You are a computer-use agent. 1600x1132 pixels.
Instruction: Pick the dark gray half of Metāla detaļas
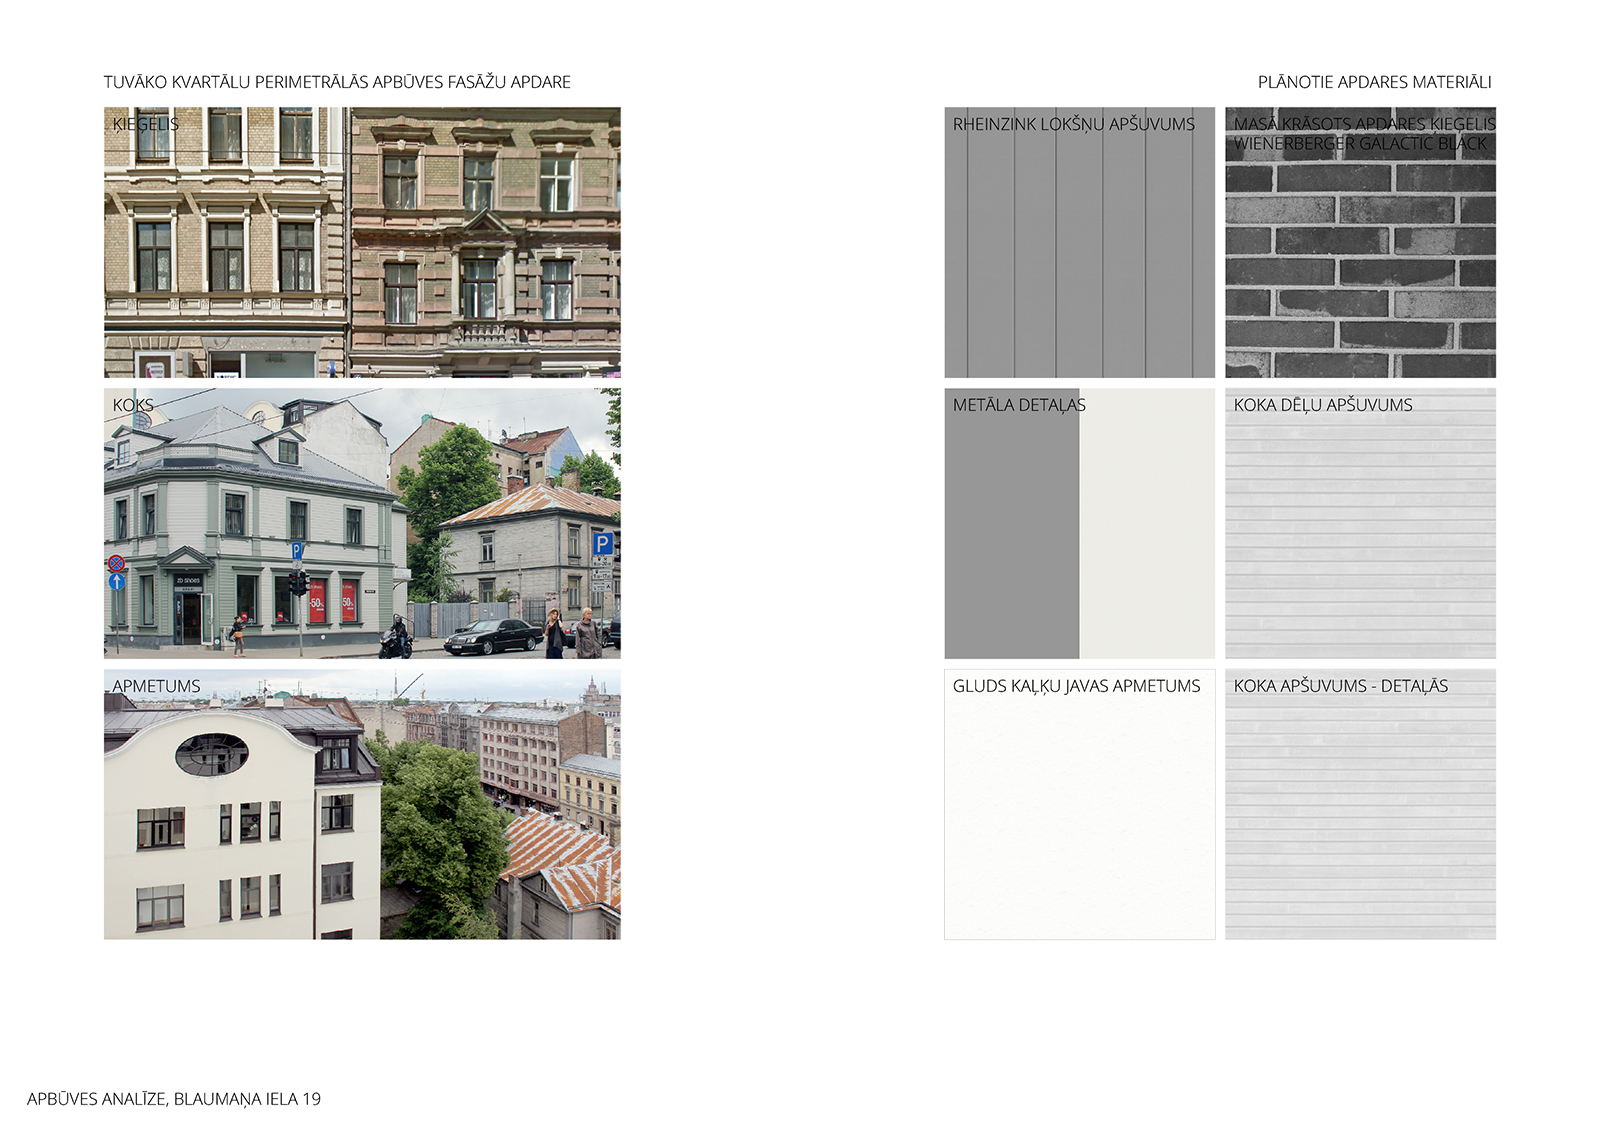(x=1011, y=540)
